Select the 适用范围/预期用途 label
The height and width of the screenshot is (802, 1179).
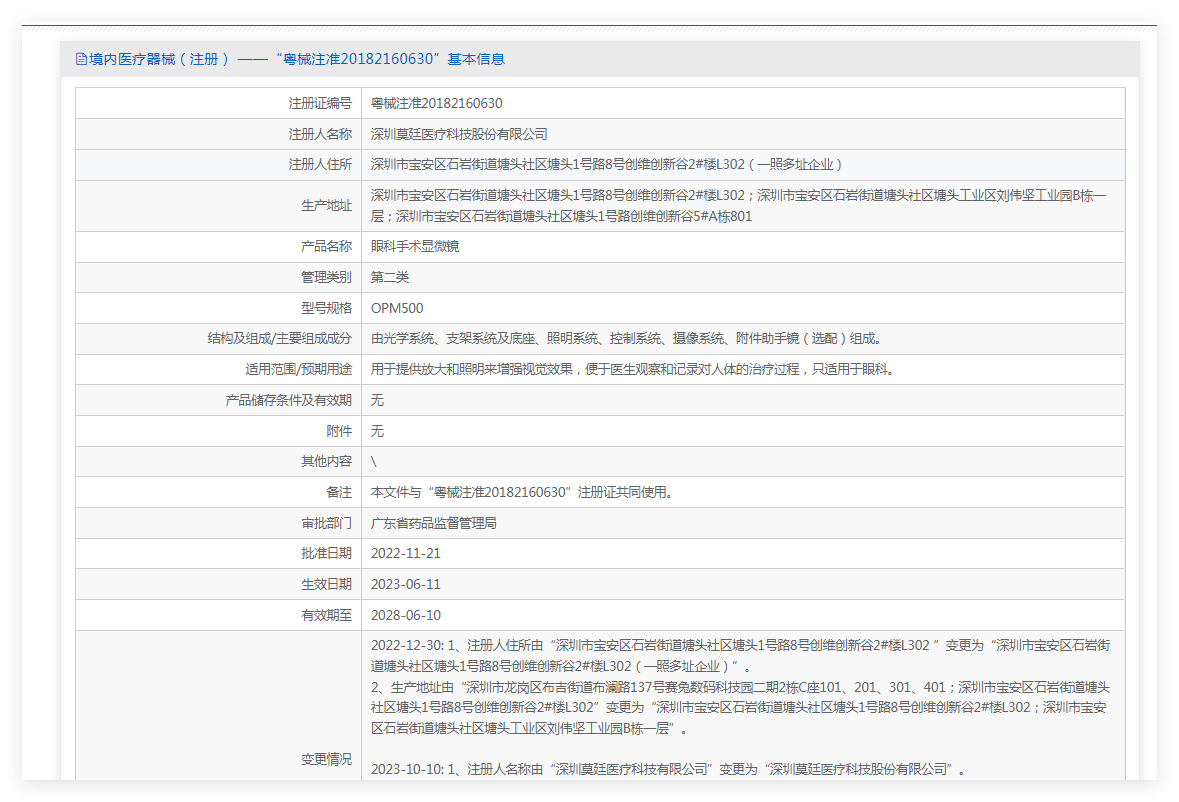299,369
